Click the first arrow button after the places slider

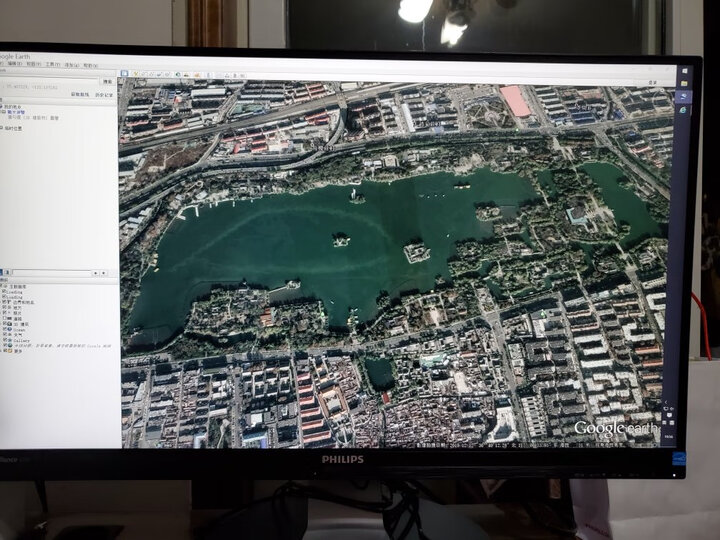click(x=96, y=273)
